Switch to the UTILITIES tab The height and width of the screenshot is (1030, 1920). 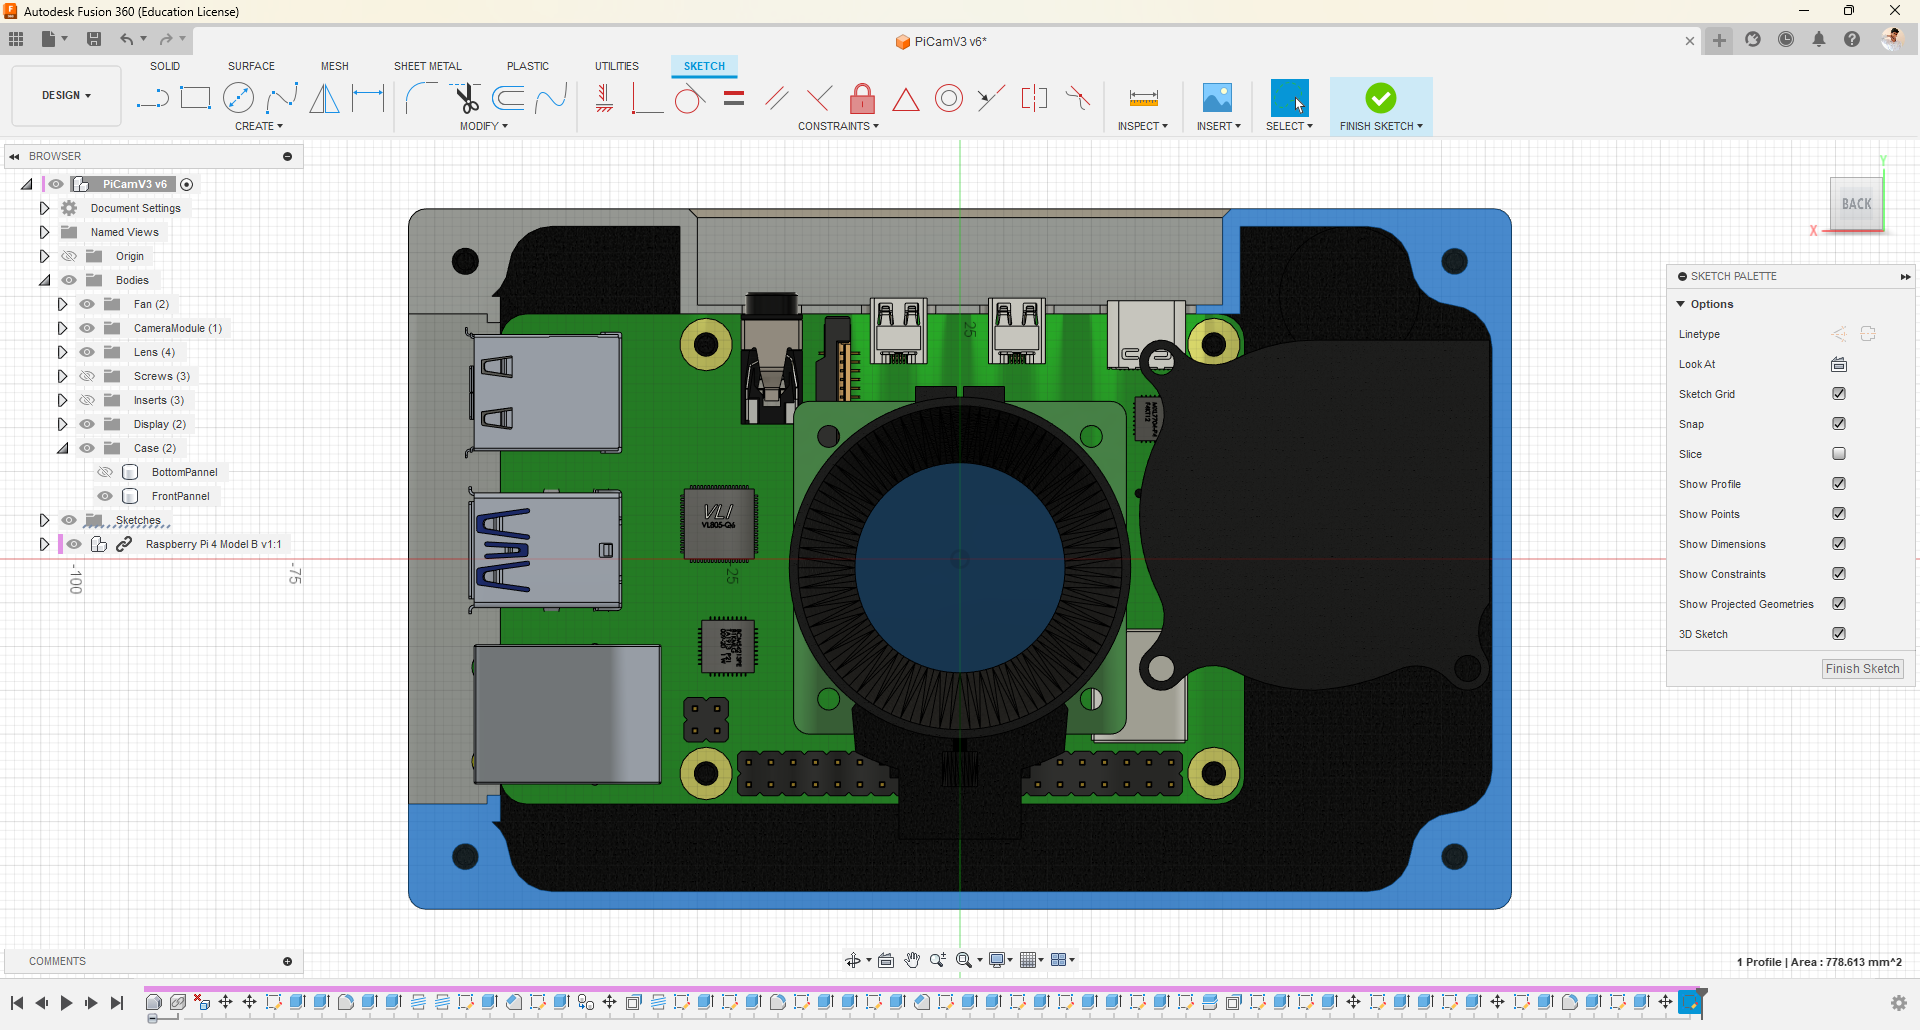tap(617, 66)
